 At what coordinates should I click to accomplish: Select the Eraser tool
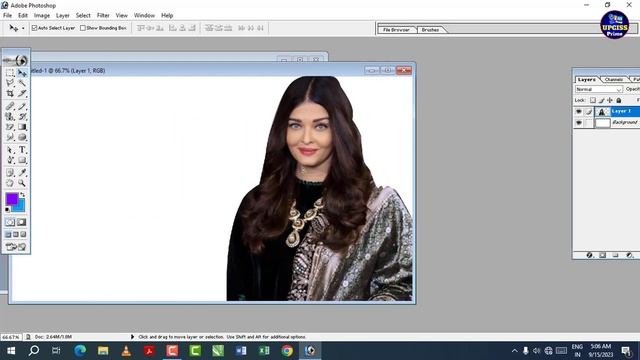(10, 127)
